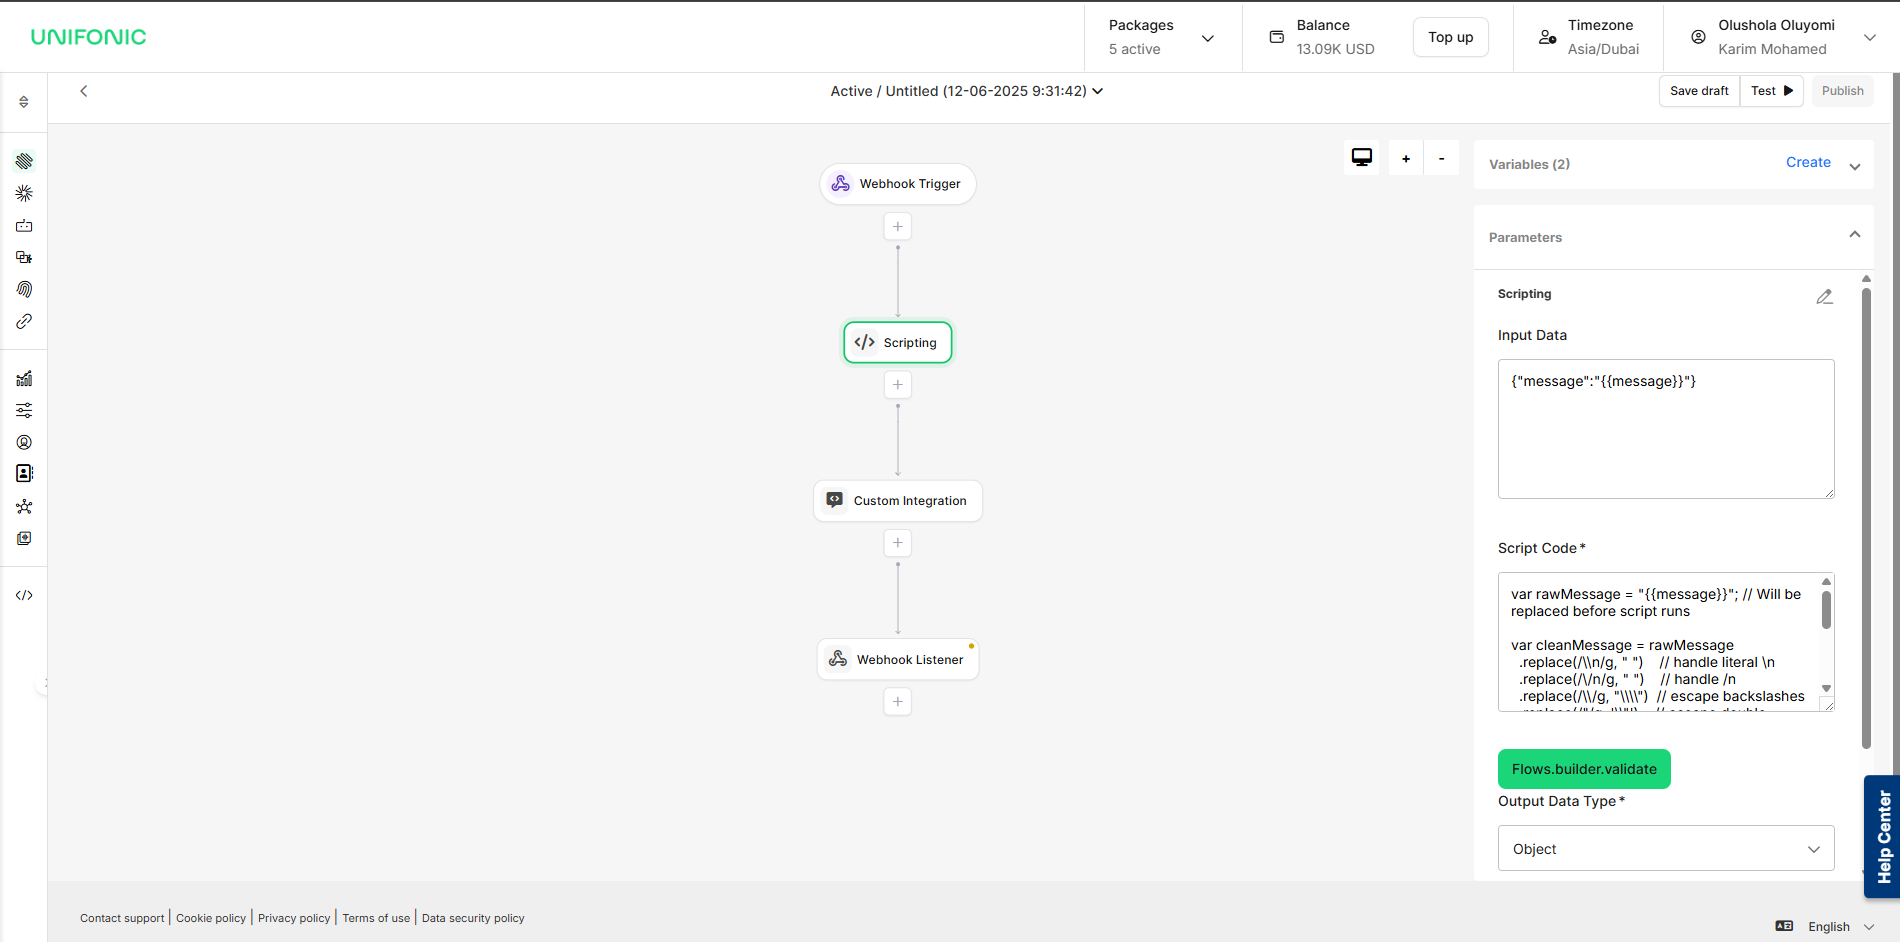Collapse the Parameters panel

click(1854, 235)
